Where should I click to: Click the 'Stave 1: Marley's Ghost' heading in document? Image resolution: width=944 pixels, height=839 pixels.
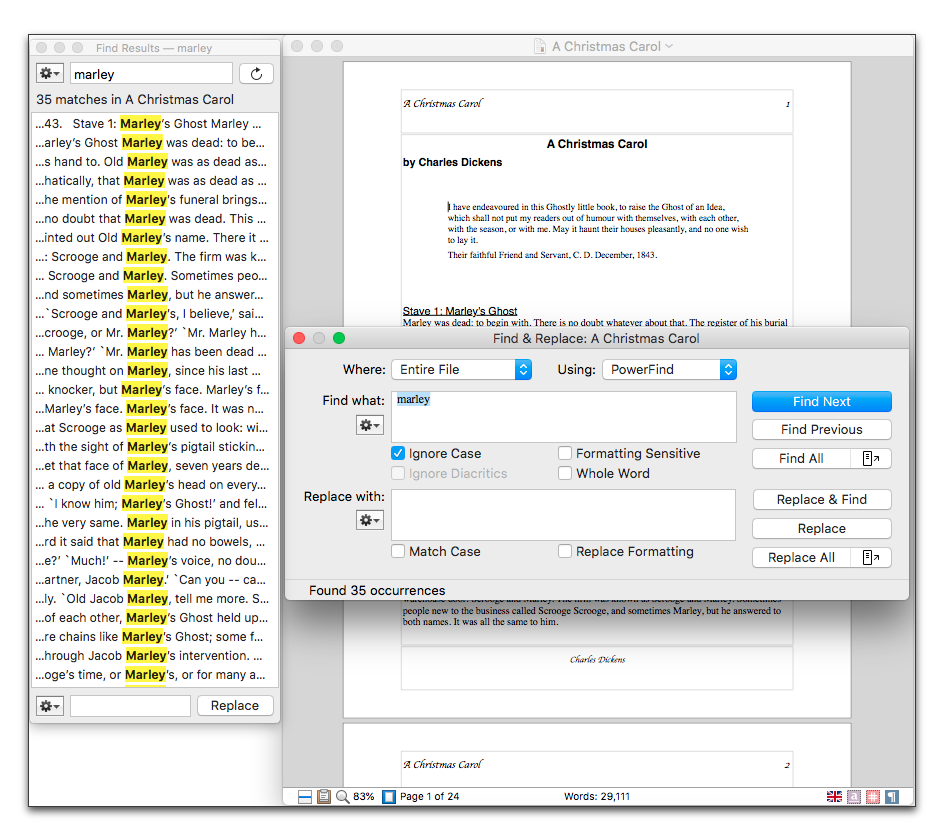460,311
